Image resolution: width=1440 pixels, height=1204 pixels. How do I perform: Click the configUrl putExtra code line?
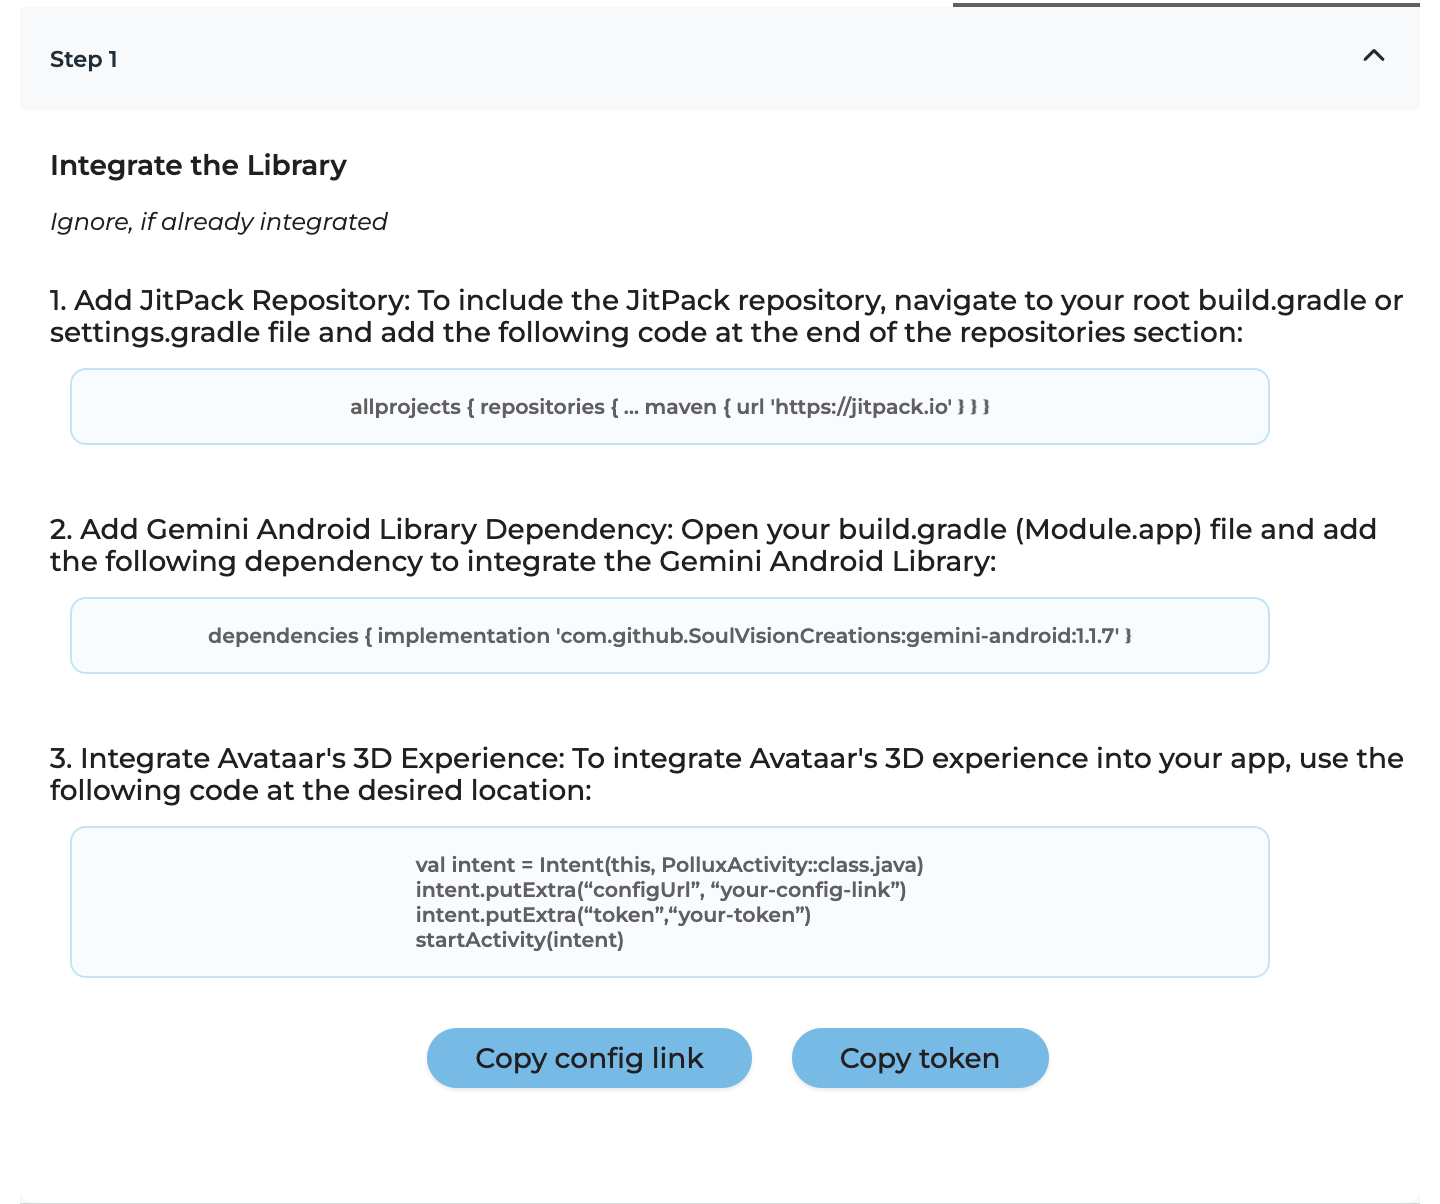coord(660,890)
